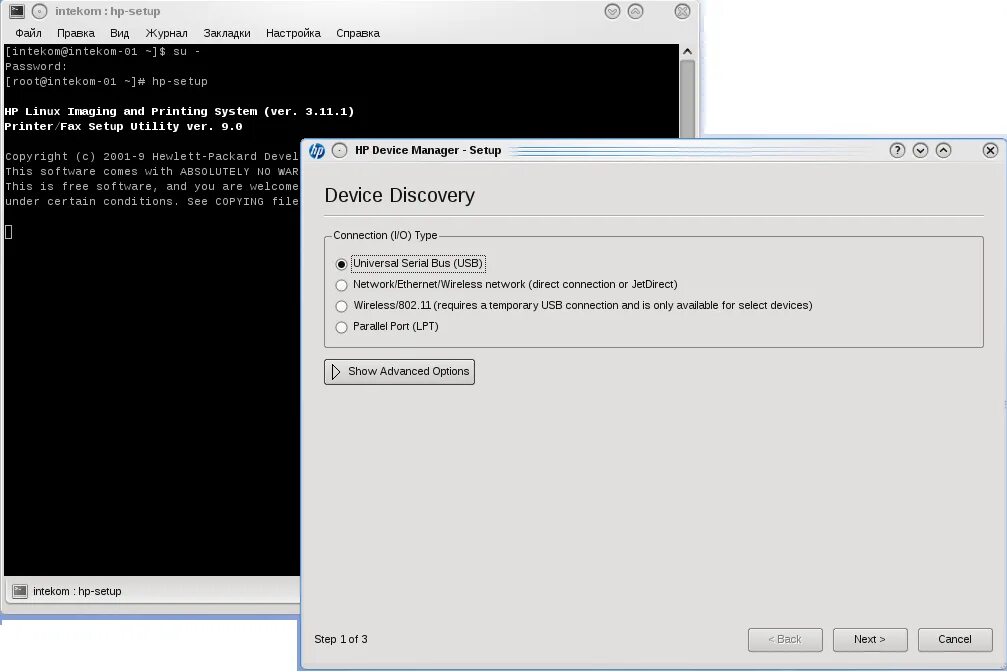This screenshot has width=1007, height=672.
Task: Open the Закладки menu in terminal
Action: 227,33
